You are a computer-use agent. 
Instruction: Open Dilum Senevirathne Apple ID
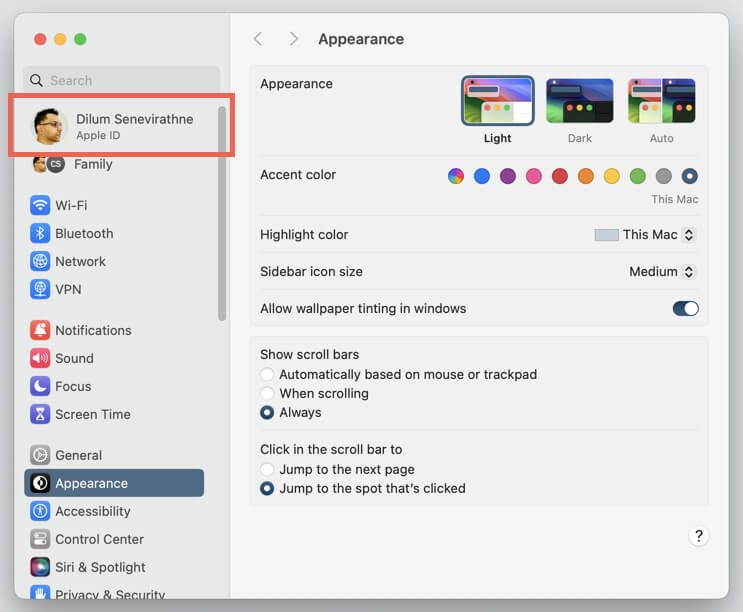[x=121, y=126]
